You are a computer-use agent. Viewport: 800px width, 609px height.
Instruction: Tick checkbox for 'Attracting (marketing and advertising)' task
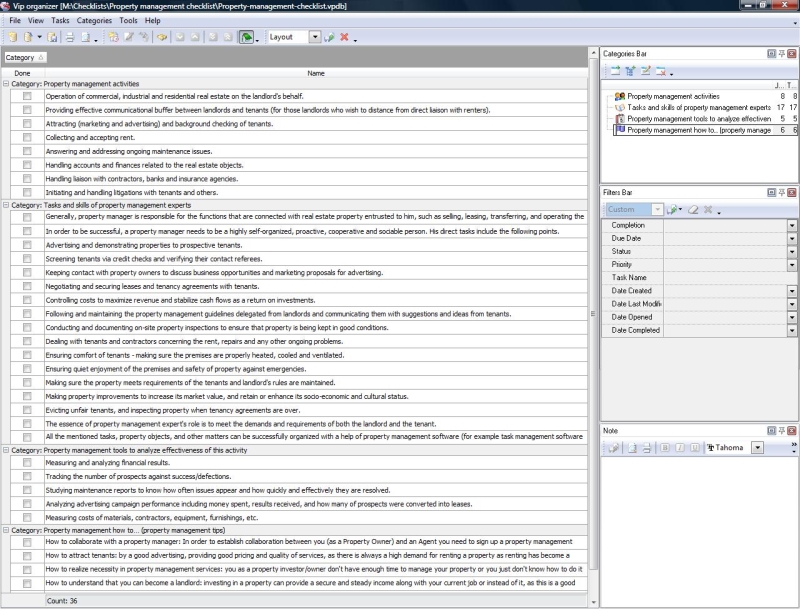[27, 124]
